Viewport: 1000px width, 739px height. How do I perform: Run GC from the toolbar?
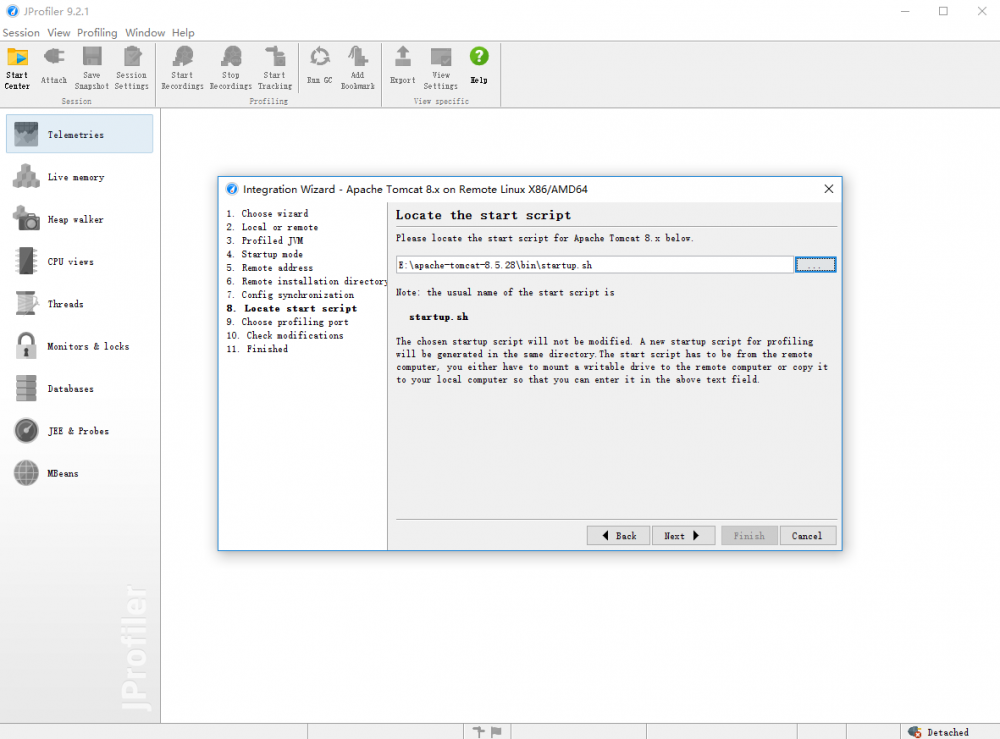coord(320,66)
